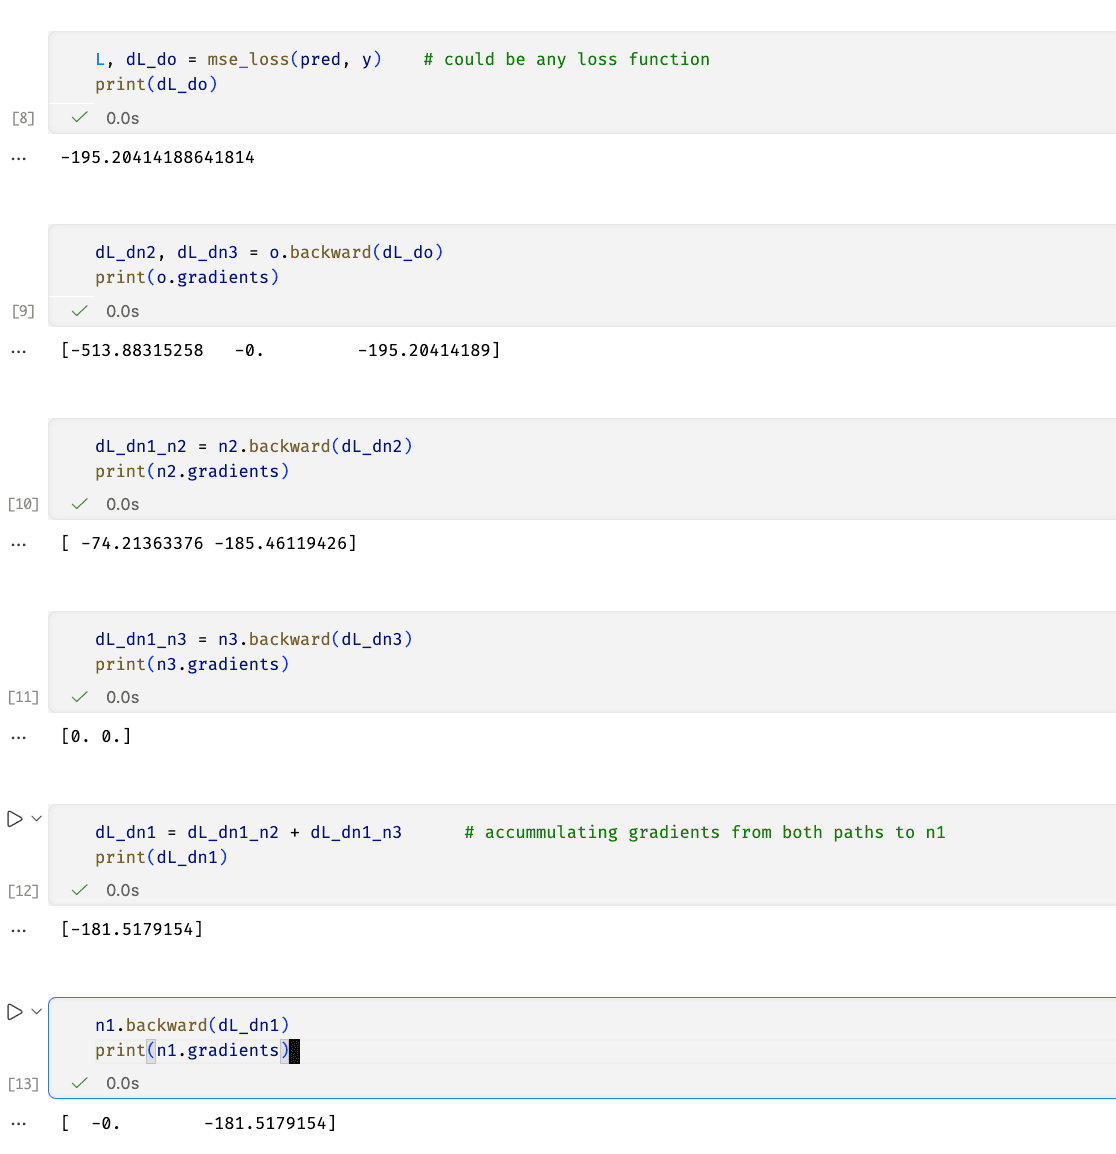Screen dimensions: 1116x1154
Task: Click the ellipsis beside cell 9 output
Action: (18, 351)
